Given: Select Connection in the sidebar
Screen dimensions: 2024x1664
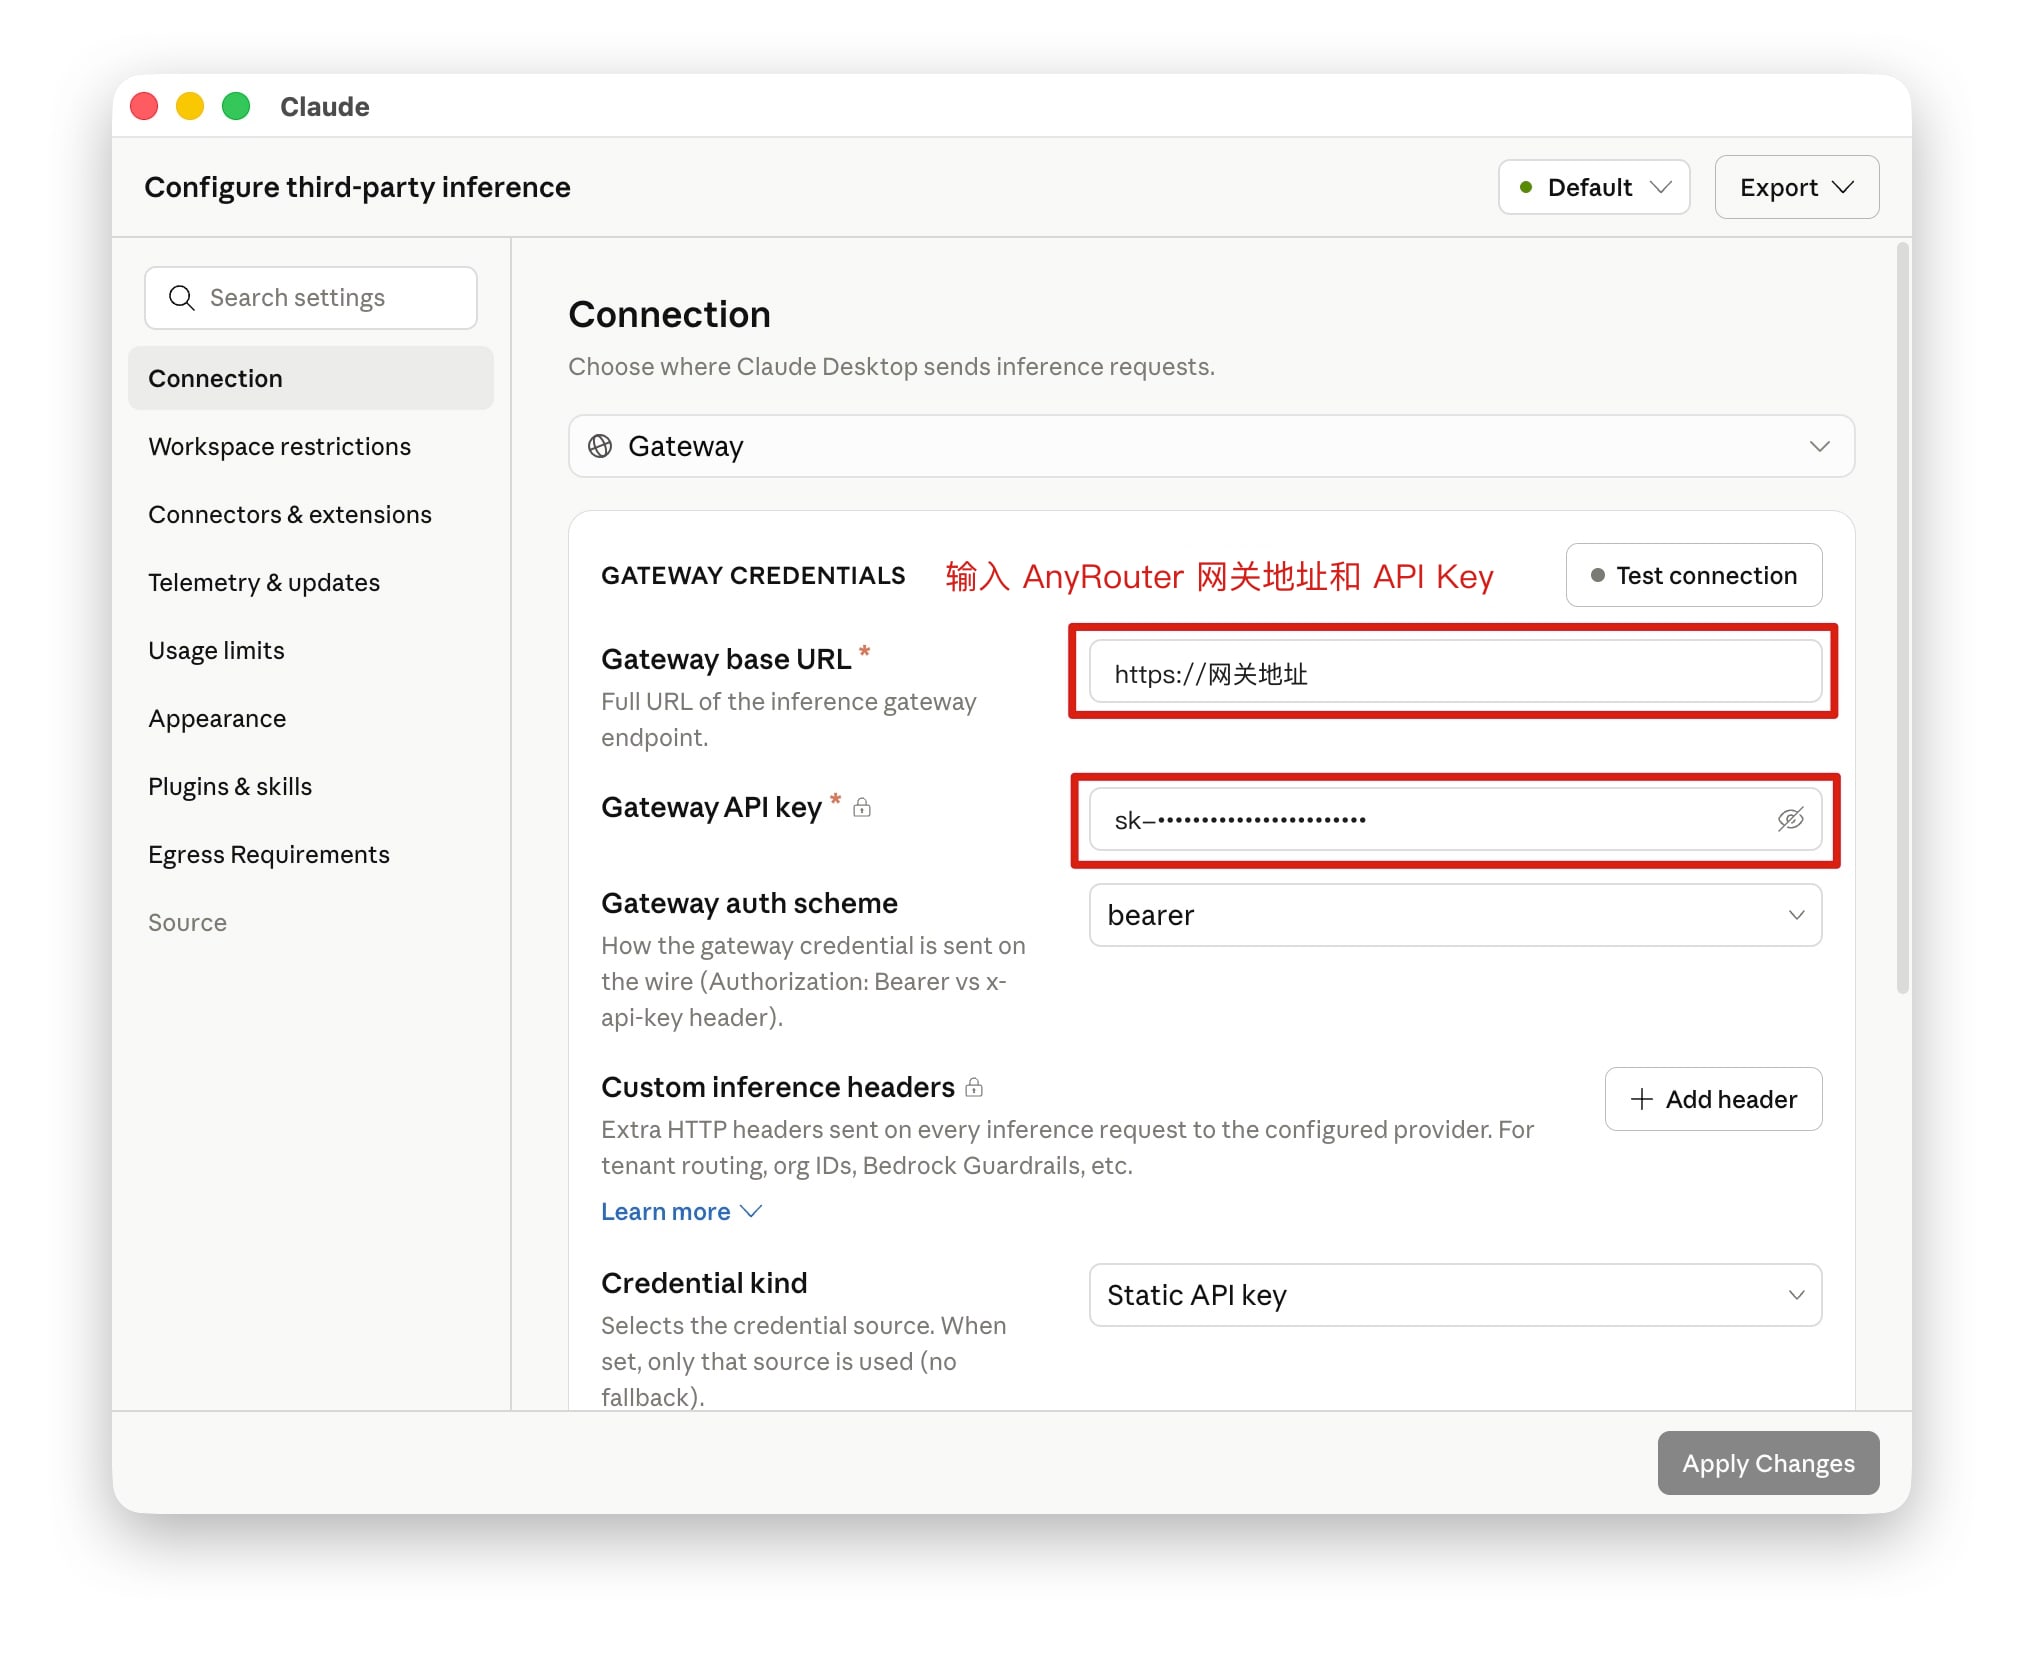Looking at the screenshot, I should point(311,378).
